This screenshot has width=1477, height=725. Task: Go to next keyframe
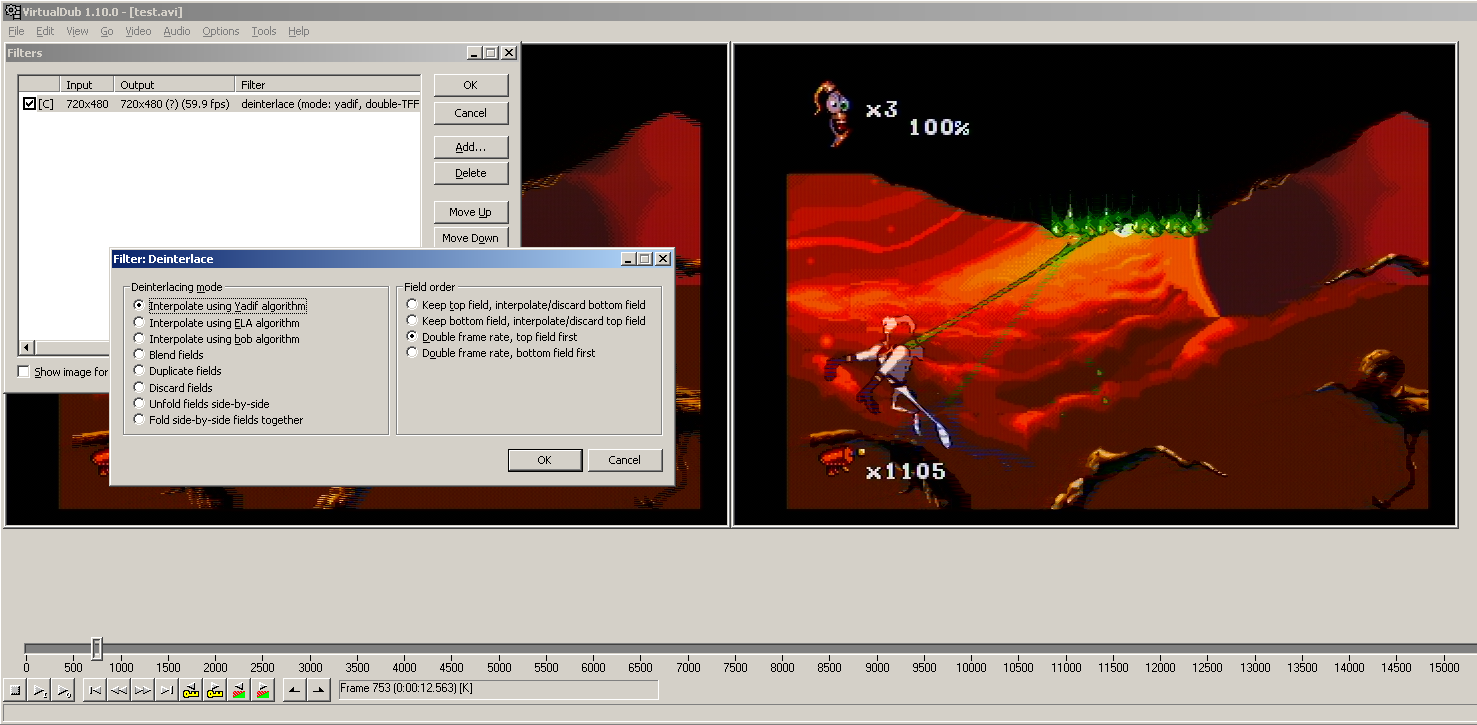(215, 690)
